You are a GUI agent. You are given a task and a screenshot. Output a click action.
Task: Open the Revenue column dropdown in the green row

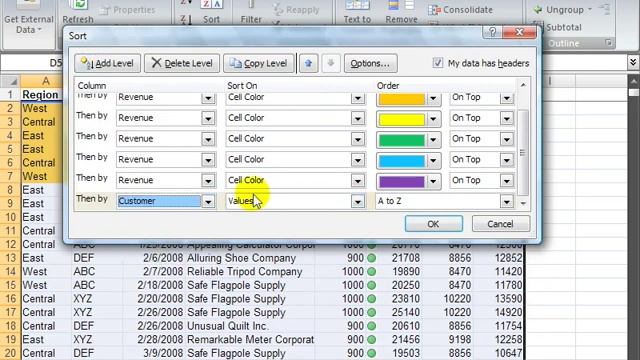[x=208, y=139]
